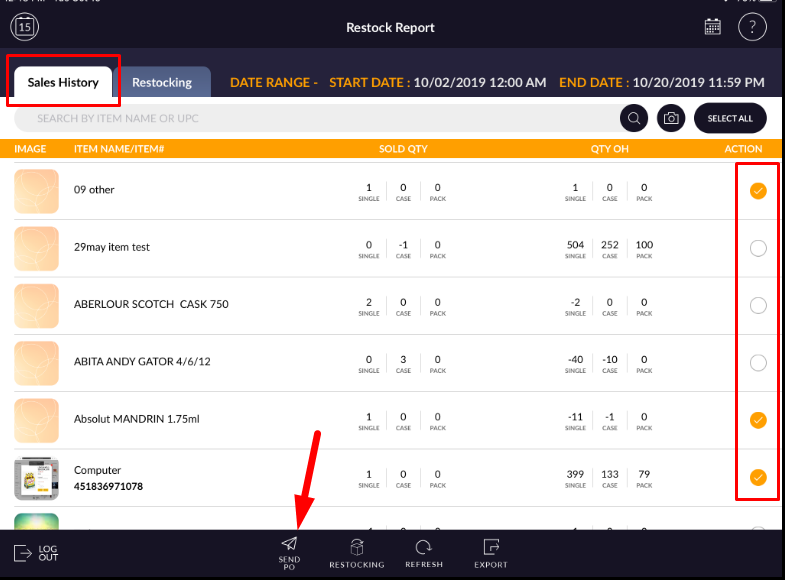Open the help question mark icon
The width and height of the screenshot is (785, 580).
752,27
